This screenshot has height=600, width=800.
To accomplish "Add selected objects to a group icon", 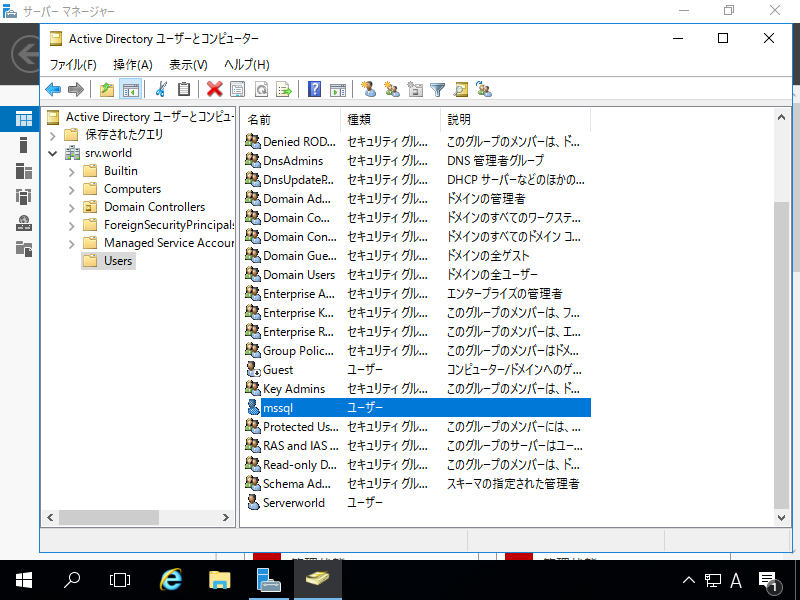I will (484, 90).
